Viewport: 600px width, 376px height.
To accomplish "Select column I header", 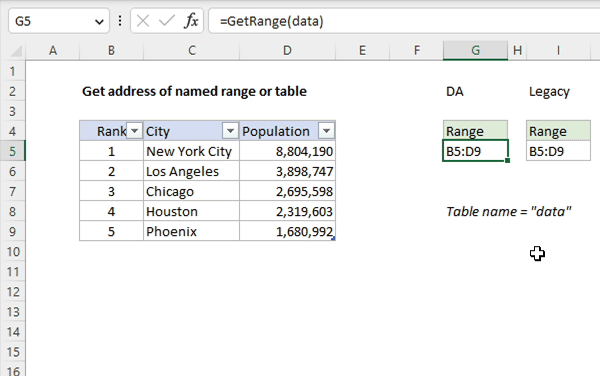I will point(558,50).
